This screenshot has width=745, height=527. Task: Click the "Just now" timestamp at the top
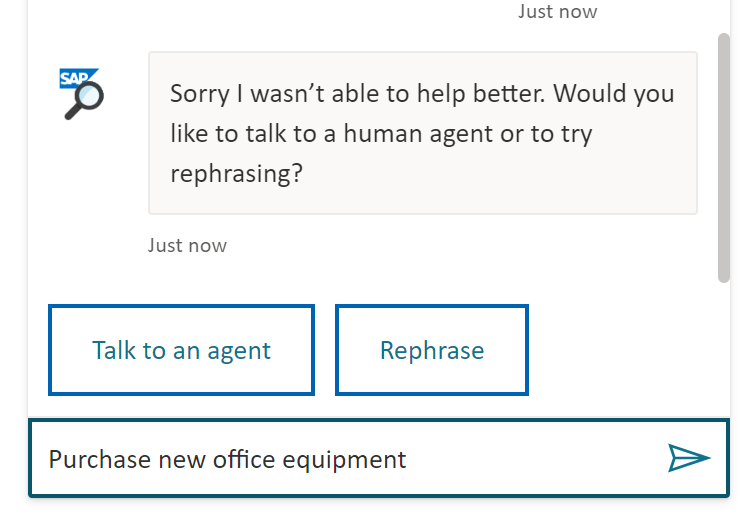(557, 11)
